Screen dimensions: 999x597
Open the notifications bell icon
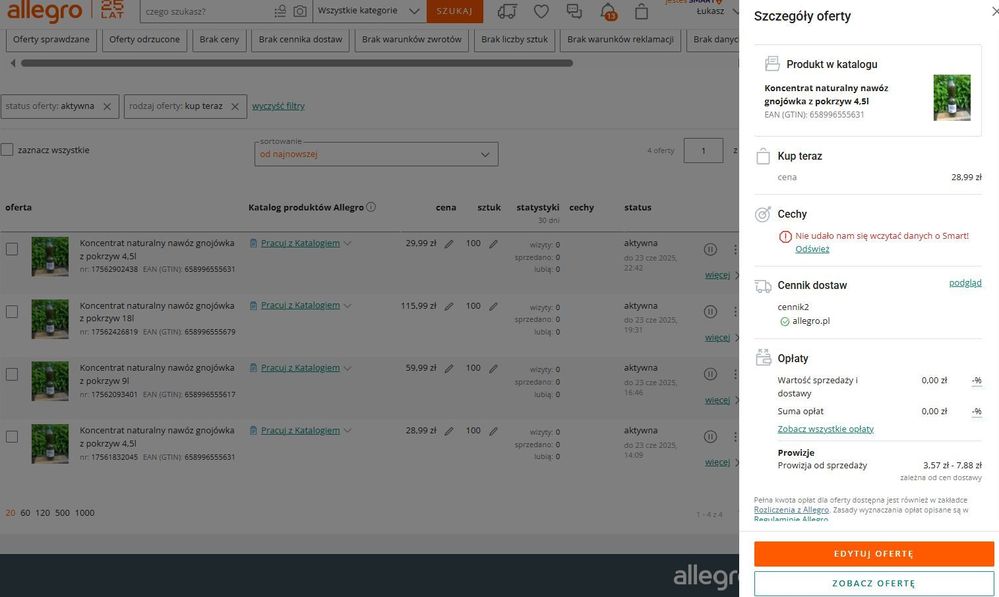click(608, 11)
